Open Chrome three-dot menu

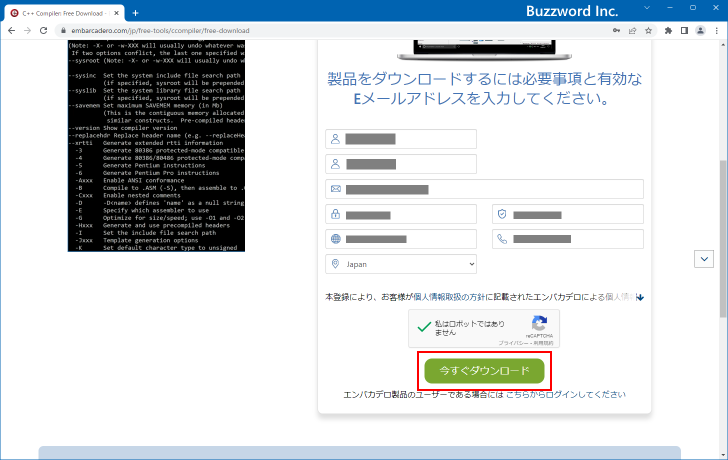717,31
